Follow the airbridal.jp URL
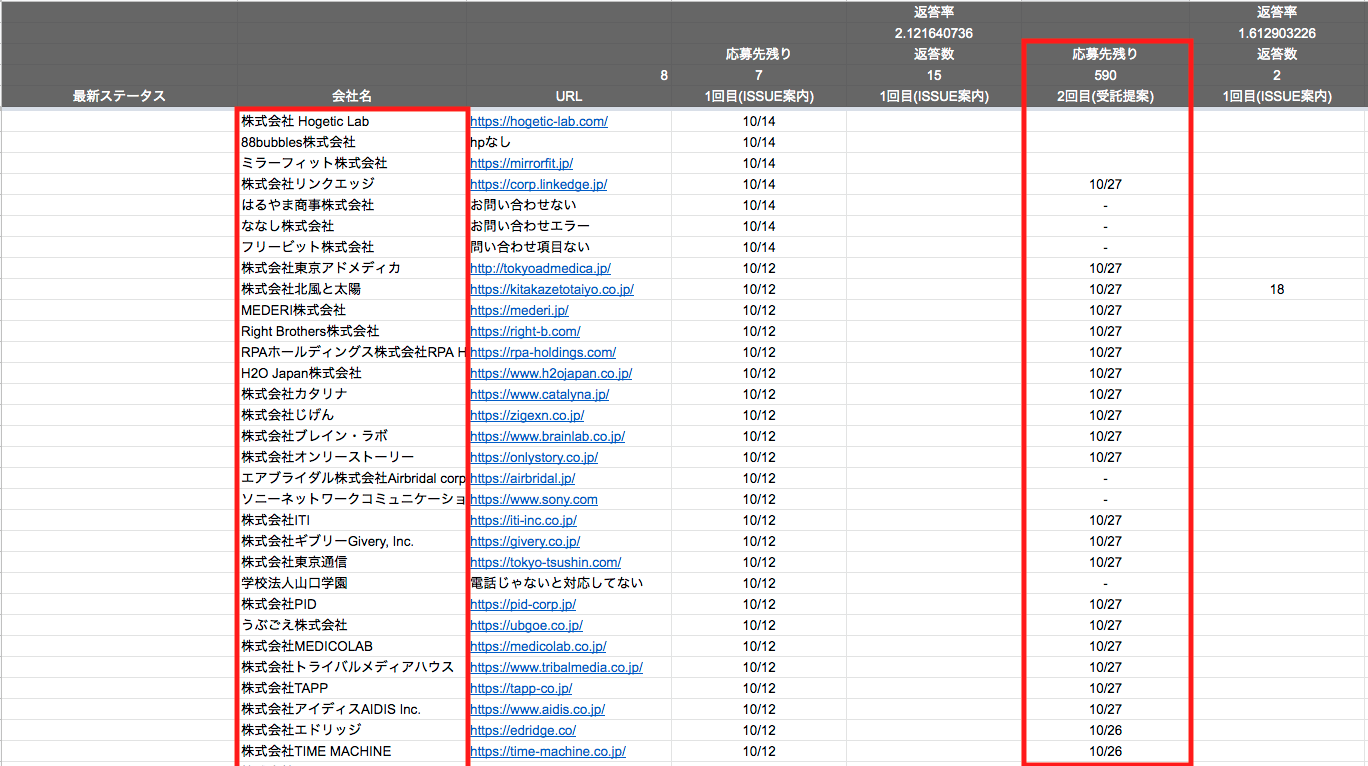The height and width of the screenshot is (766, 1368). pyautogui.click(x=522, y=478)
